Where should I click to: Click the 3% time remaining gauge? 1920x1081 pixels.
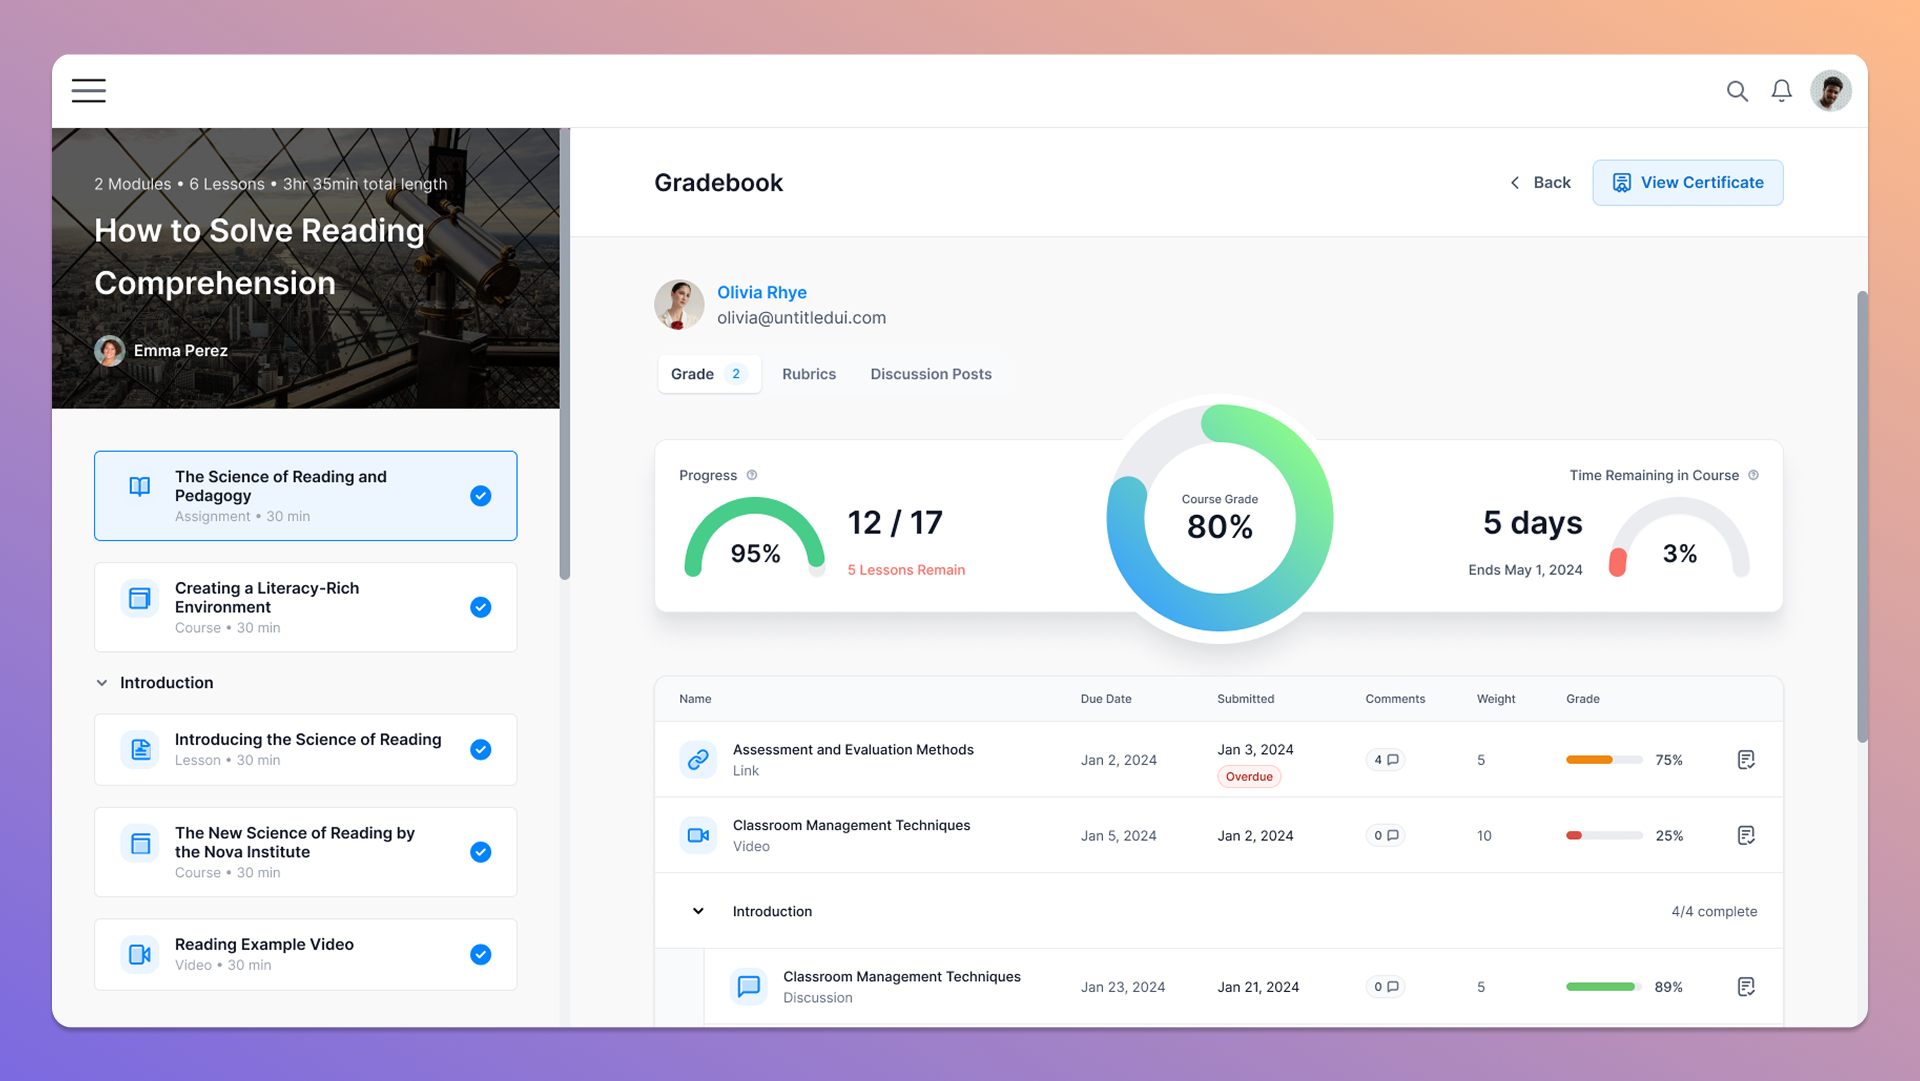pos(1679,538)
